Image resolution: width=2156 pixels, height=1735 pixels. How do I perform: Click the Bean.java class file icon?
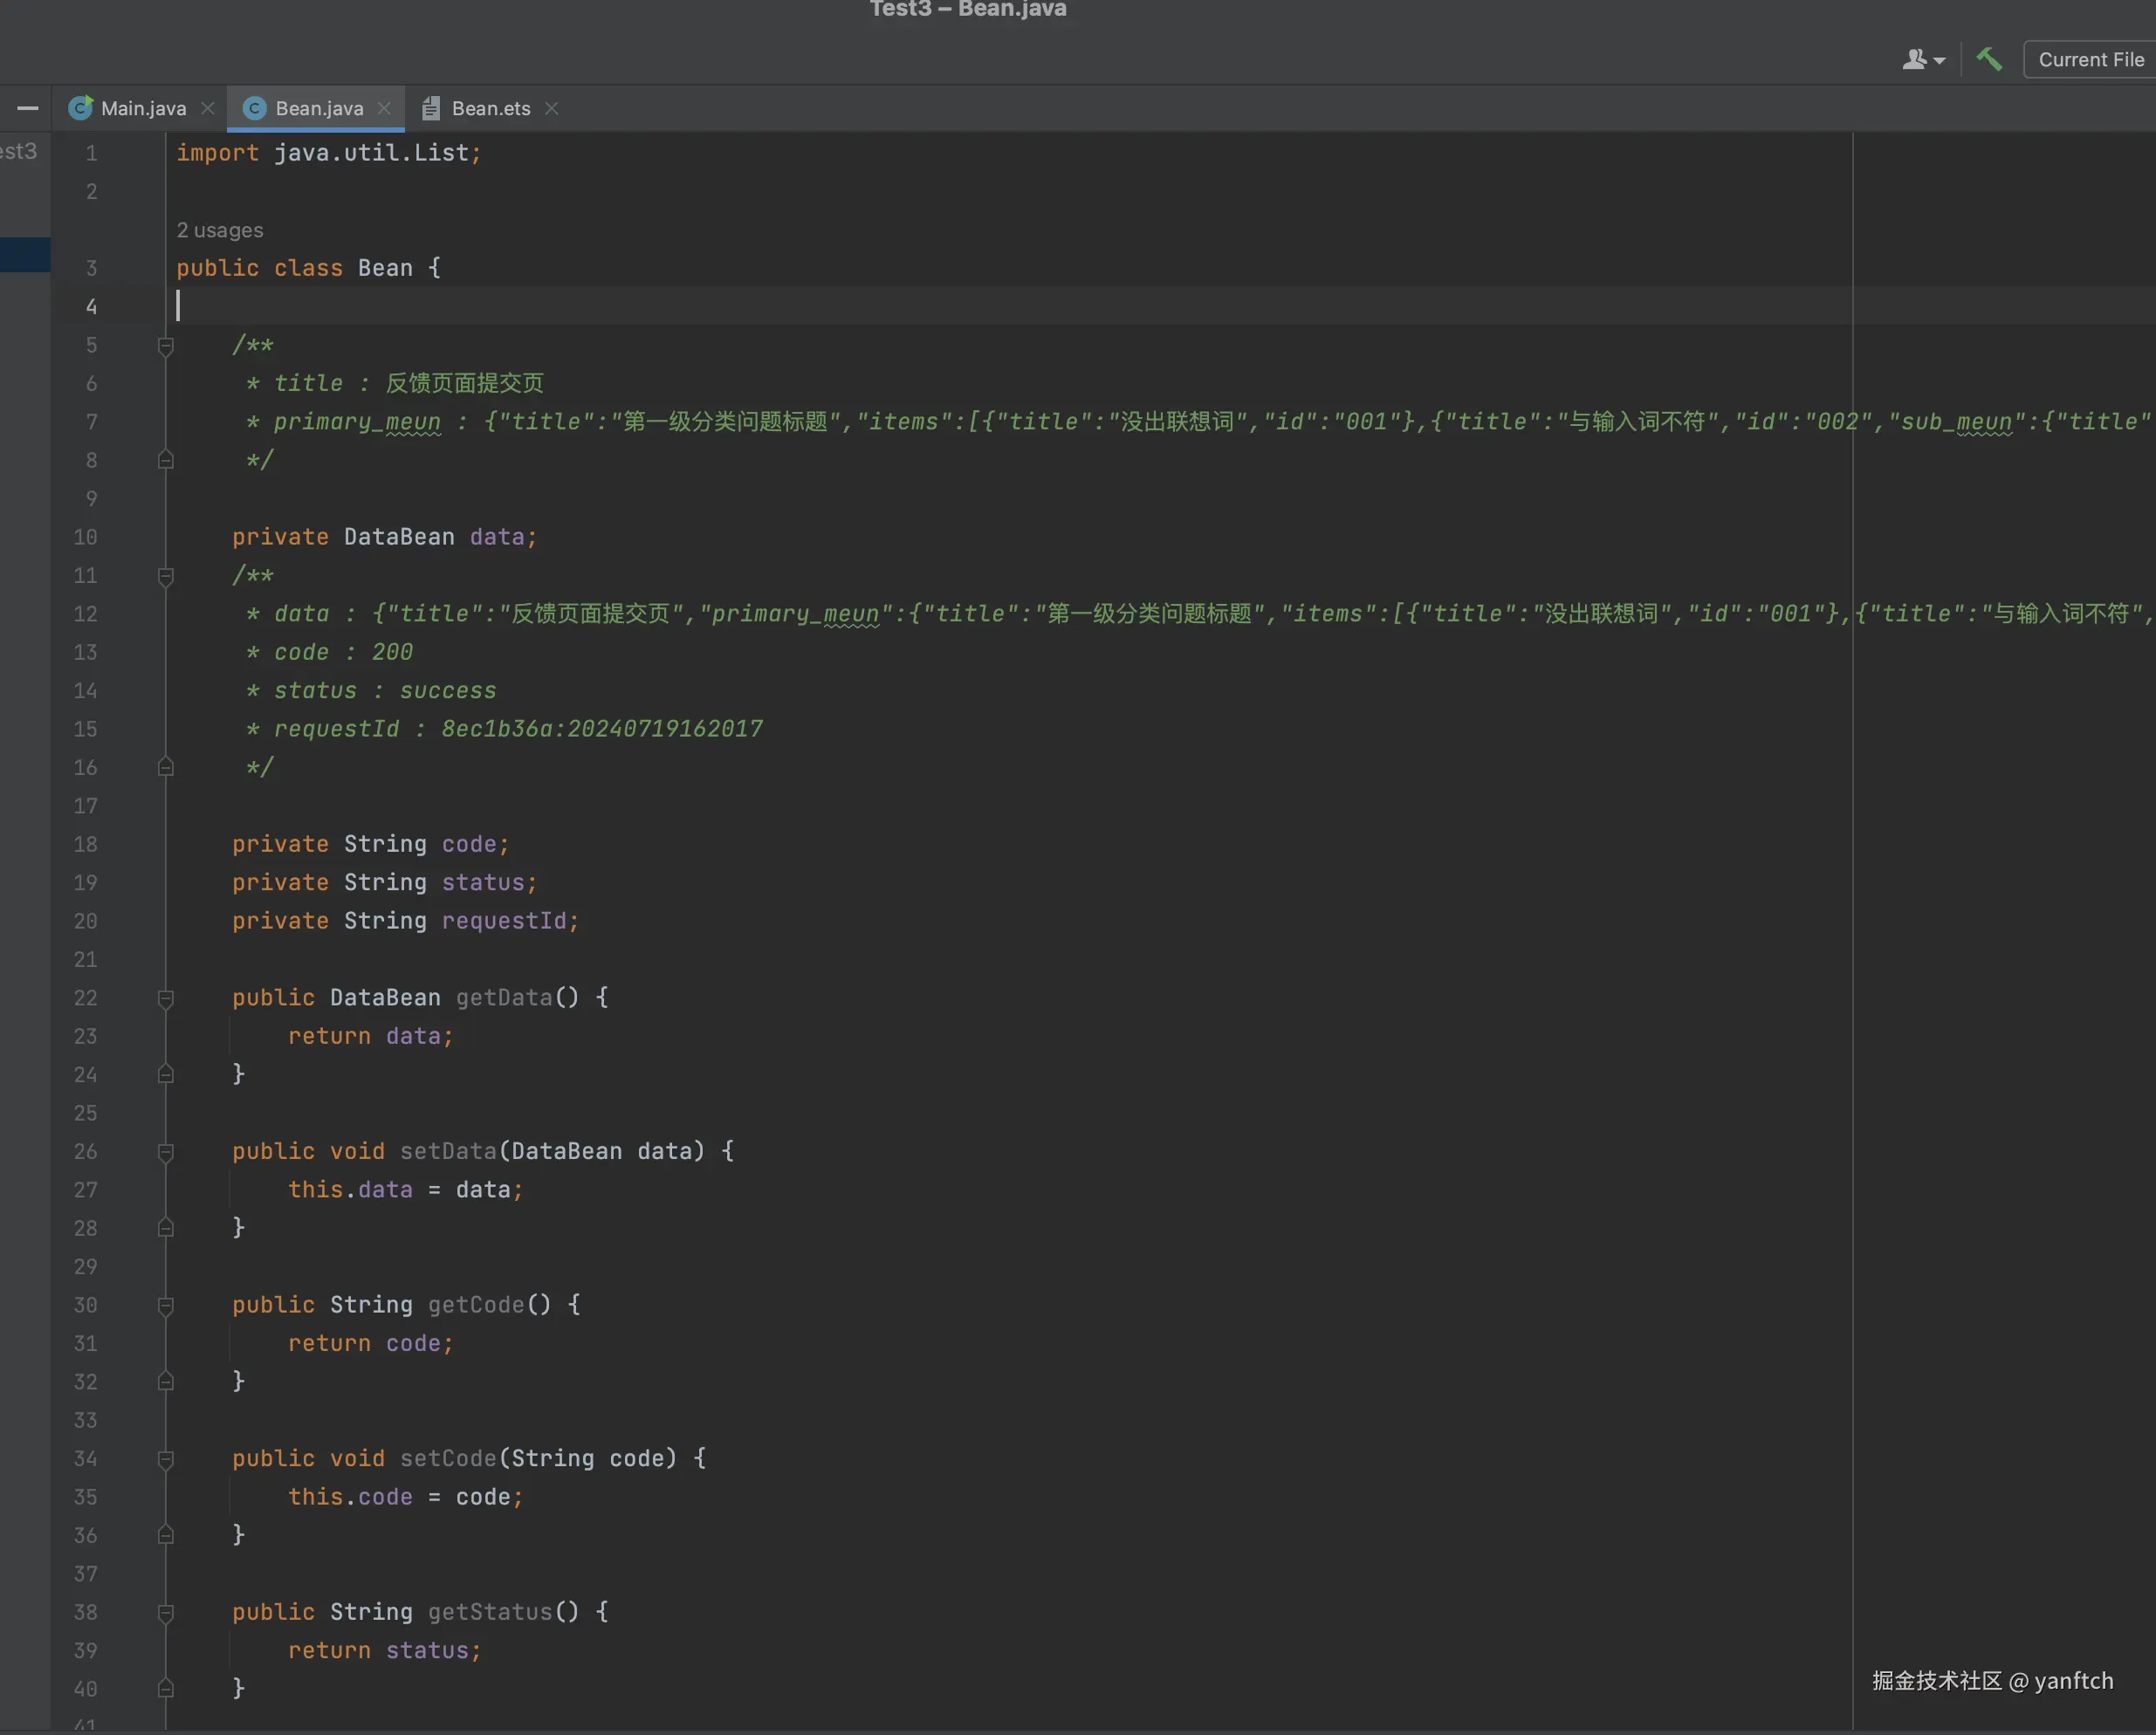coord(255,108)
